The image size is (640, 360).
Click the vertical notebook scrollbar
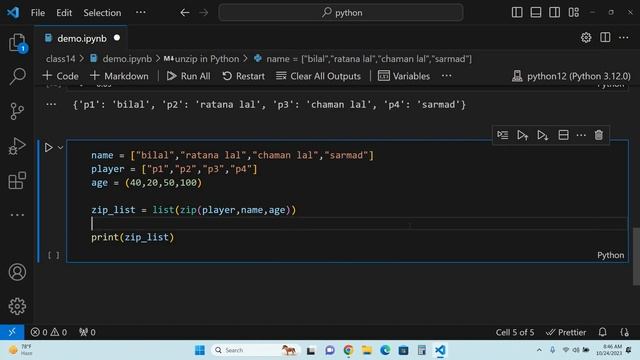pos(636,256)
